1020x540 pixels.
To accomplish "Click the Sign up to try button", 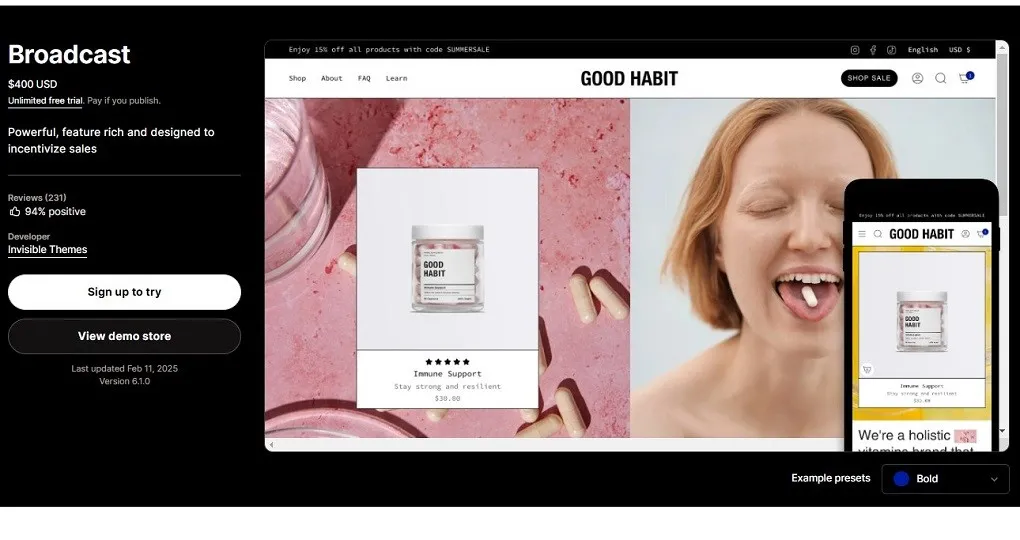I will pyautogui.click(x=124, y=292).
